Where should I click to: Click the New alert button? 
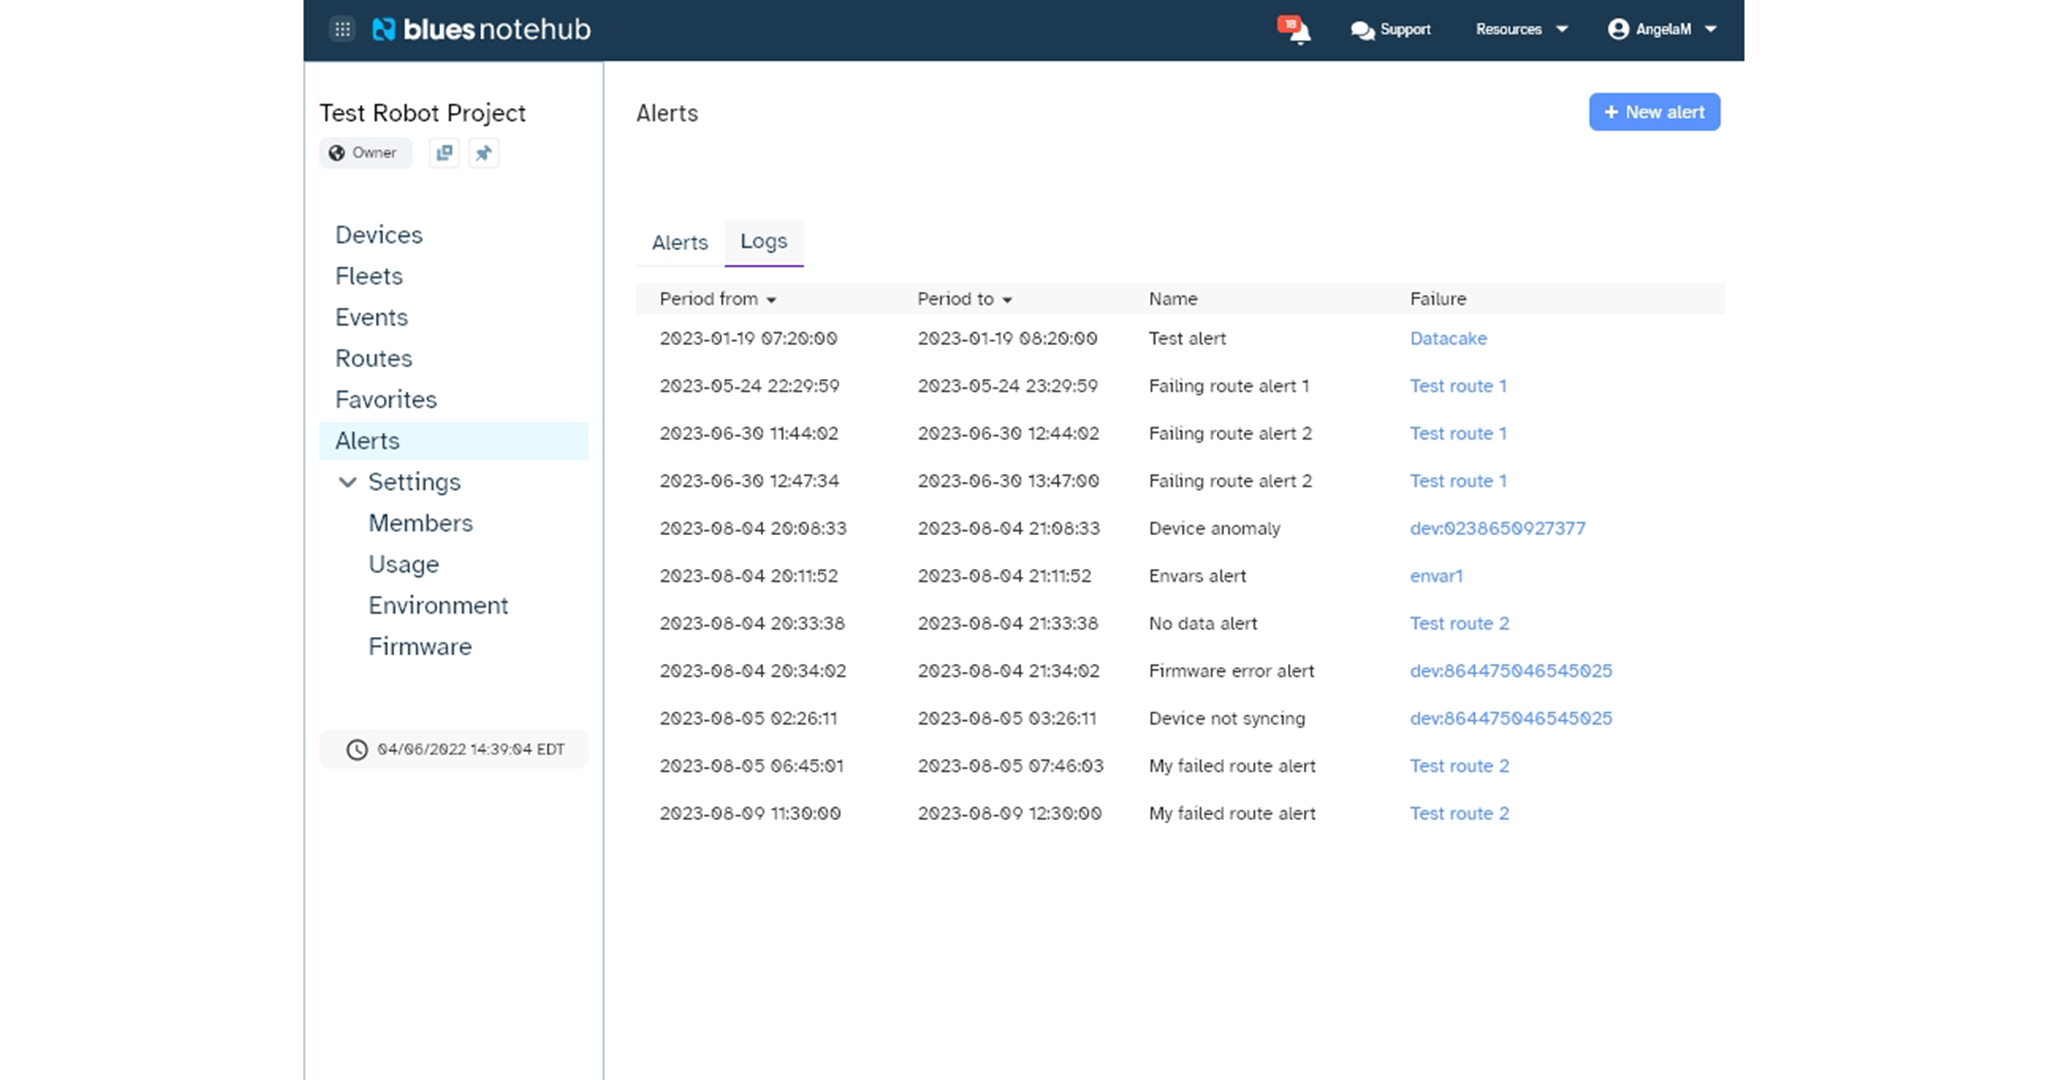1654,112
